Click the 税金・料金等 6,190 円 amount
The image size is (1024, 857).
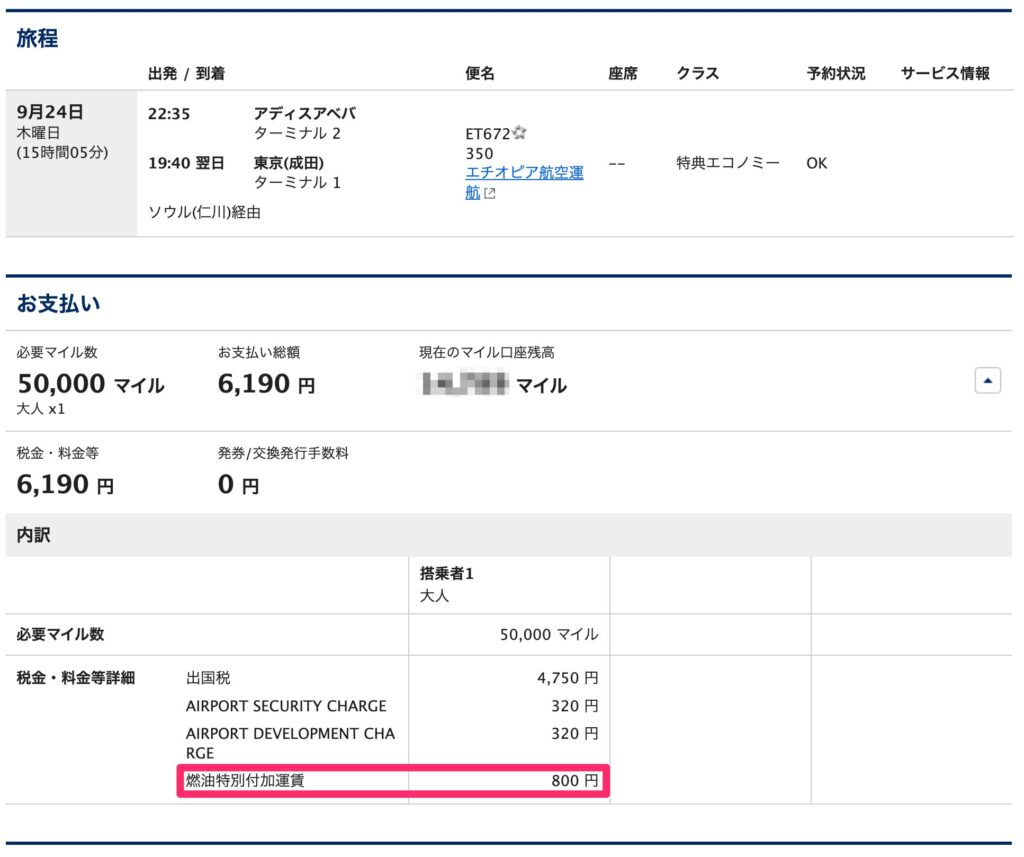pos(65,484)
